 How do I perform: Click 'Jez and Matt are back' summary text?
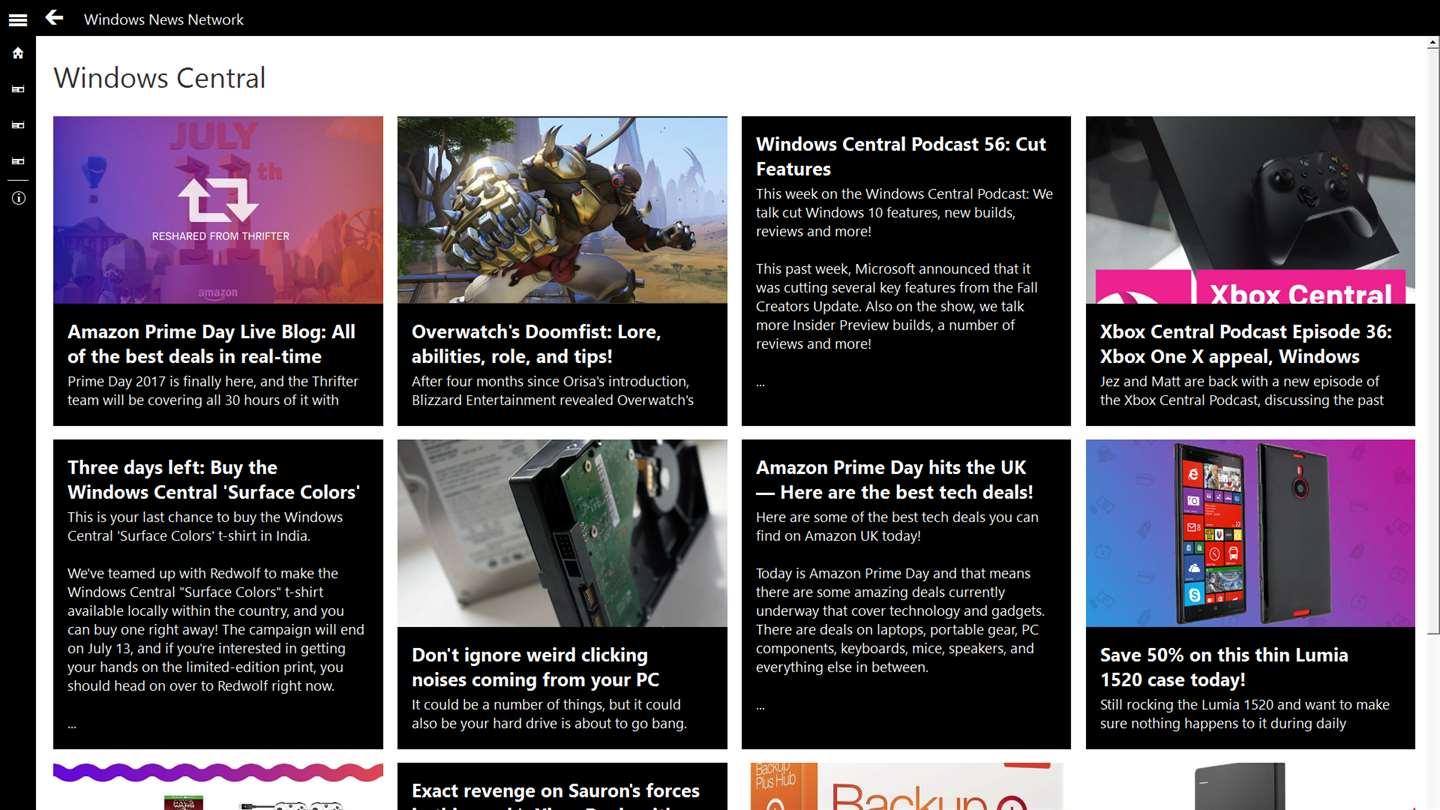tap(1242, 390)
